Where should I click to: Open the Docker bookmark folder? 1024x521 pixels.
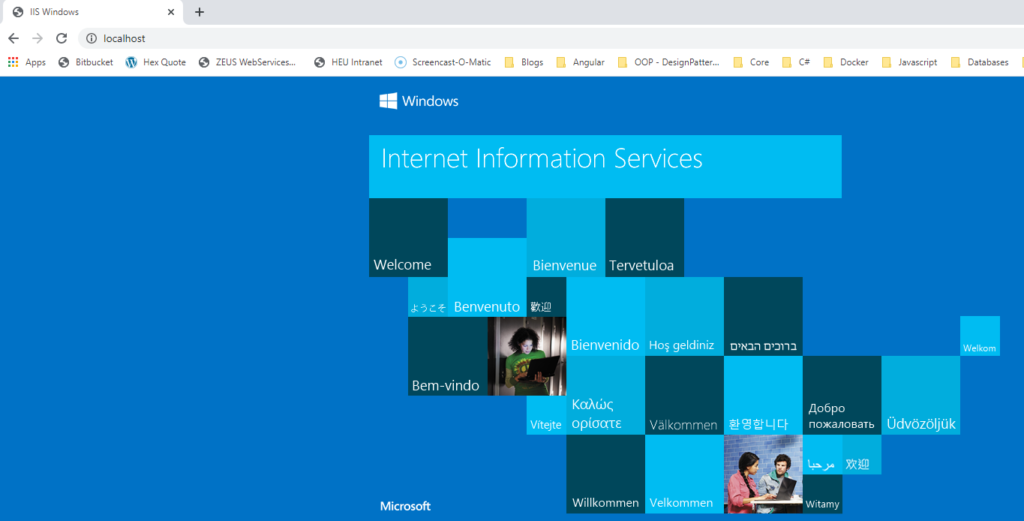(845, 62)
